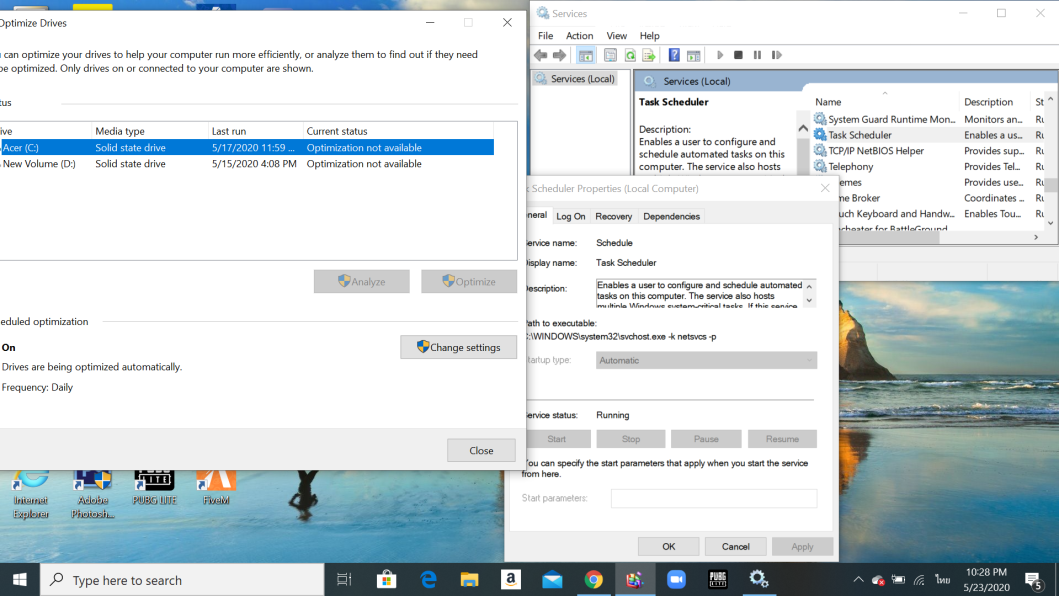Switch to the Recovery tab

pos(613,216)
